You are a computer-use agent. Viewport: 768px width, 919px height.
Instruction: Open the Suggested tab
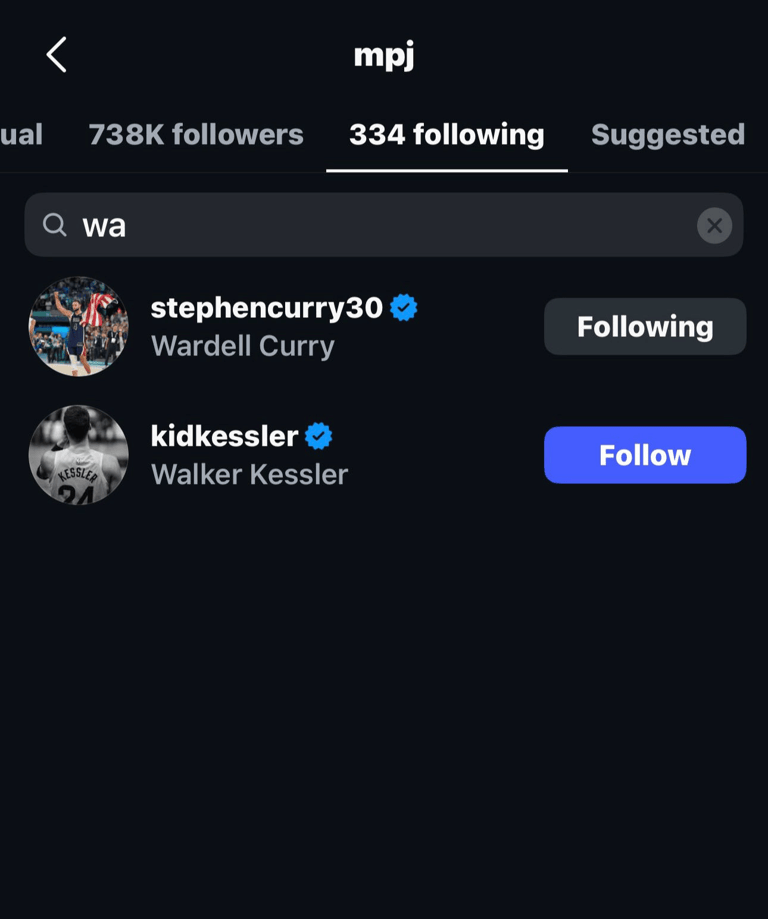point(668,135)
